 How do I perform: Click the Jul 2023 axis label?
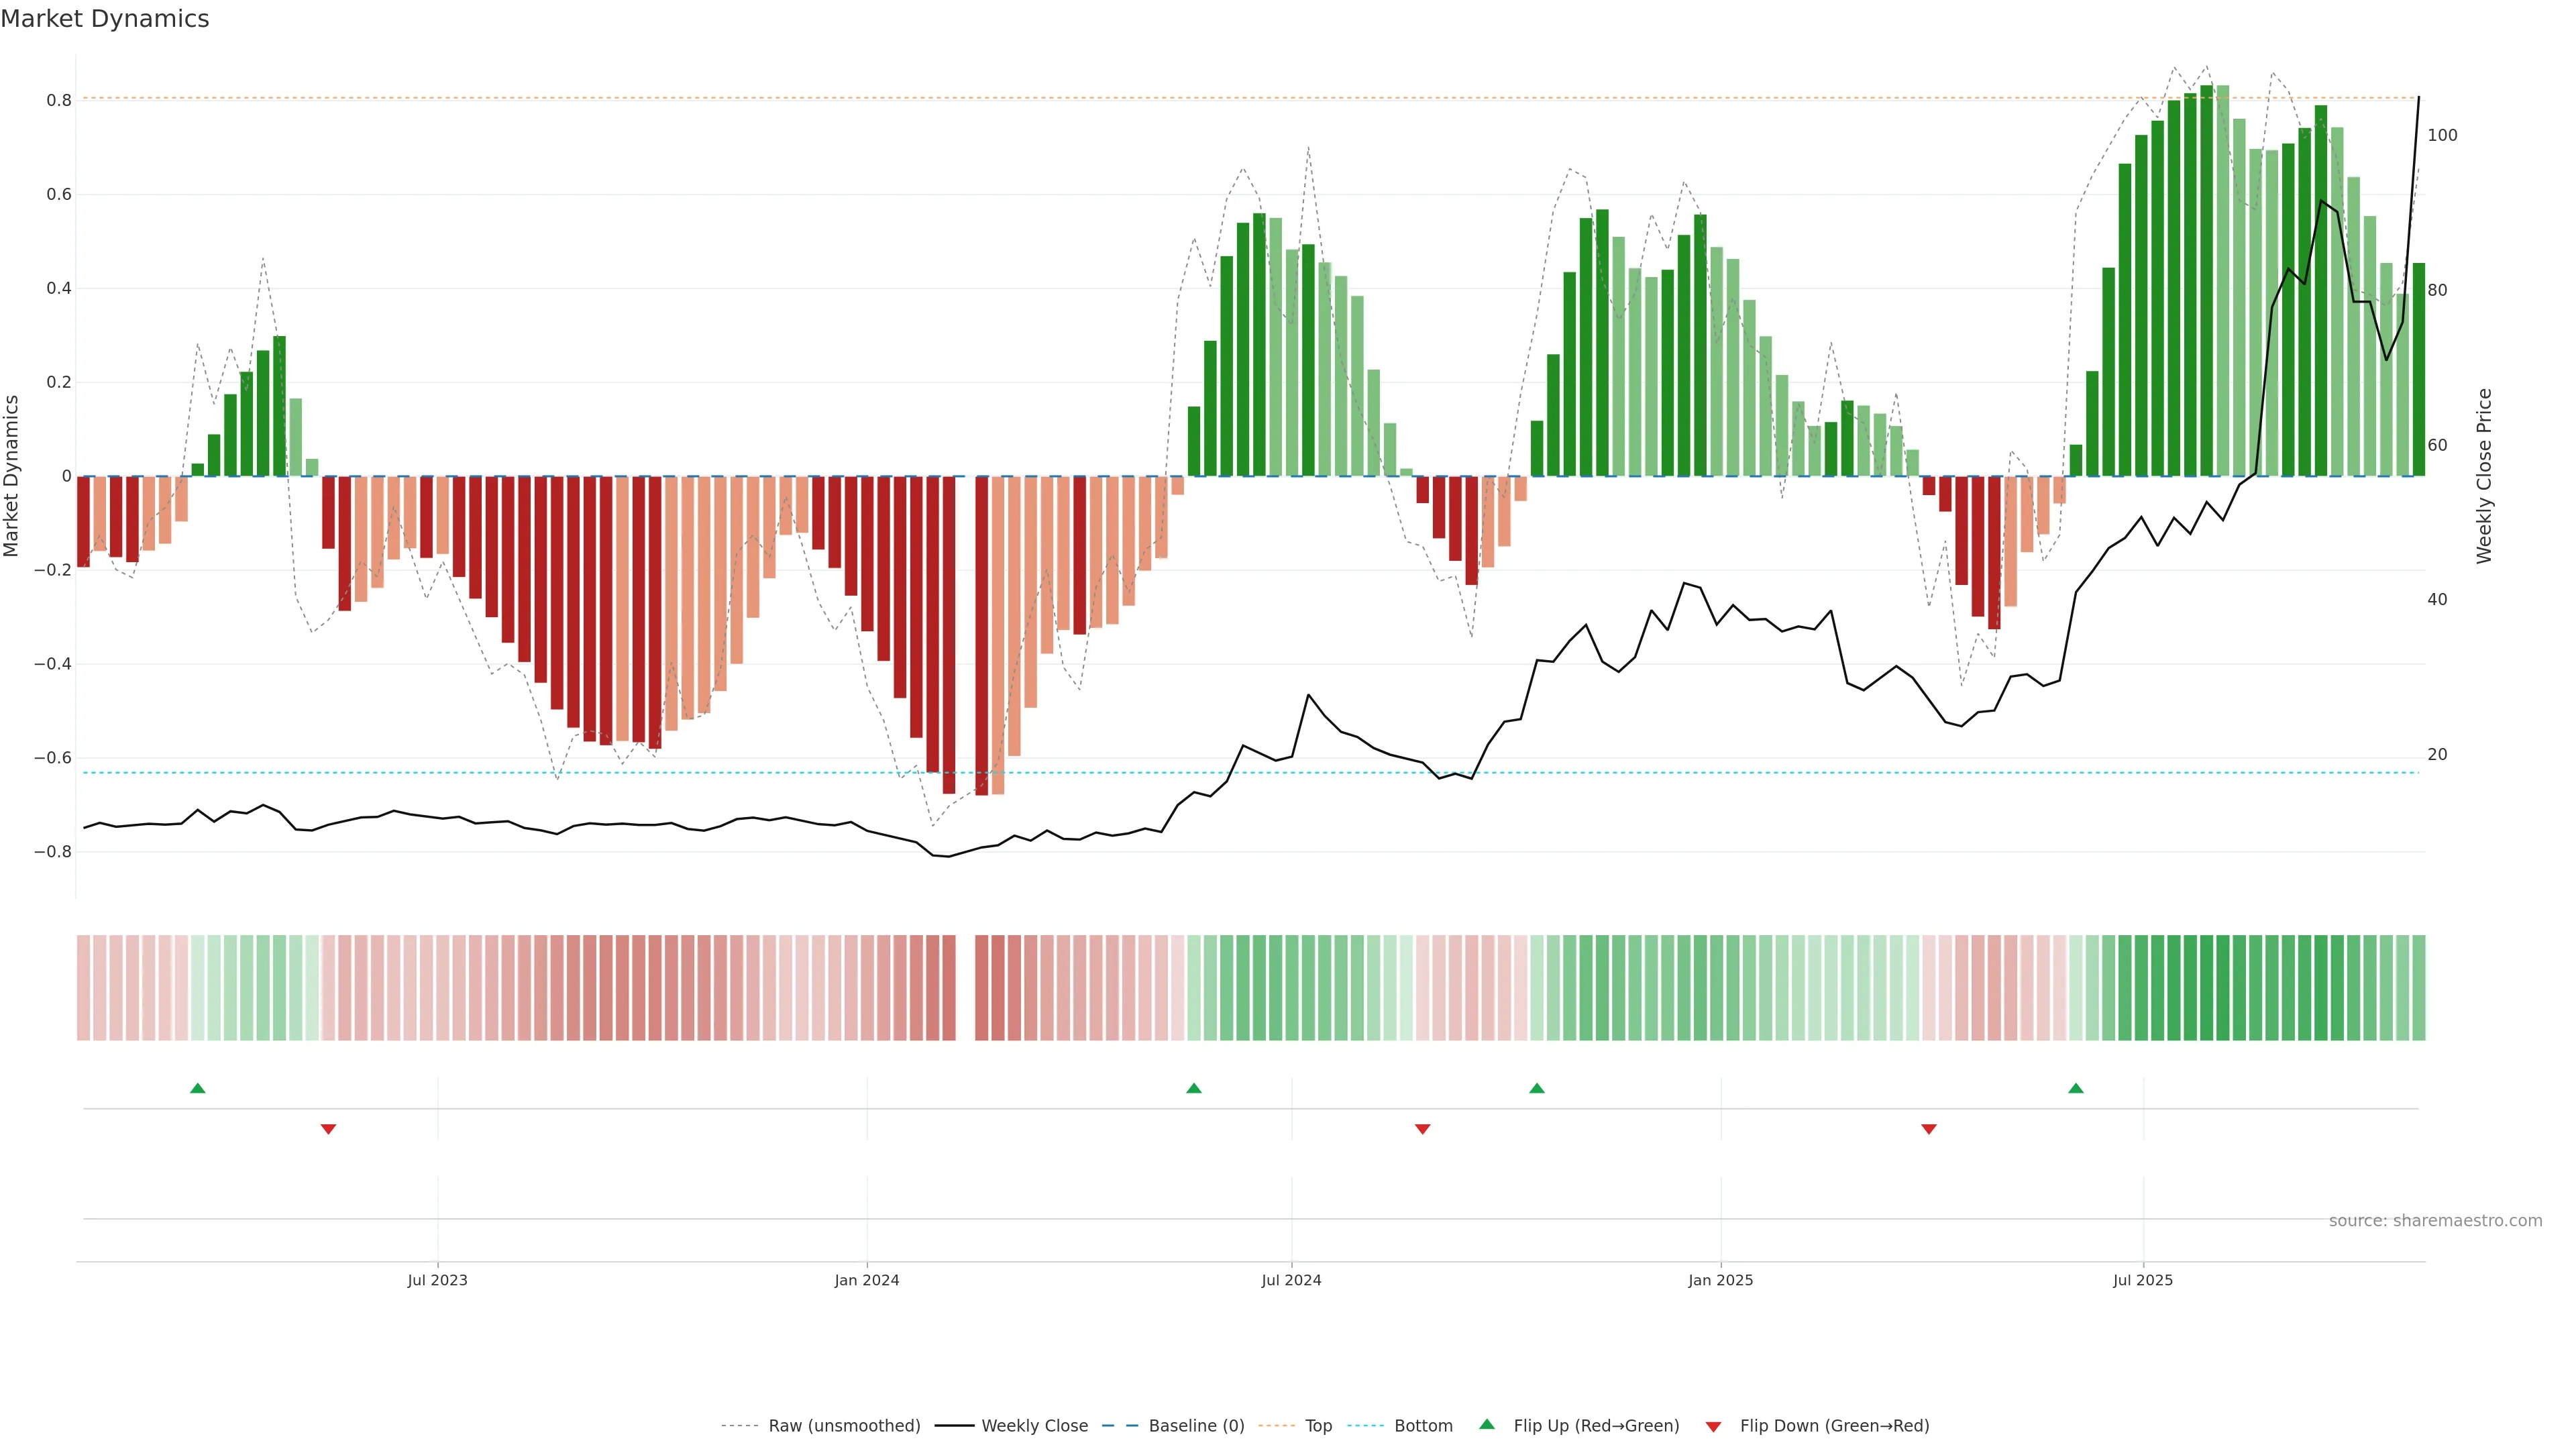tap(437, 1280)
